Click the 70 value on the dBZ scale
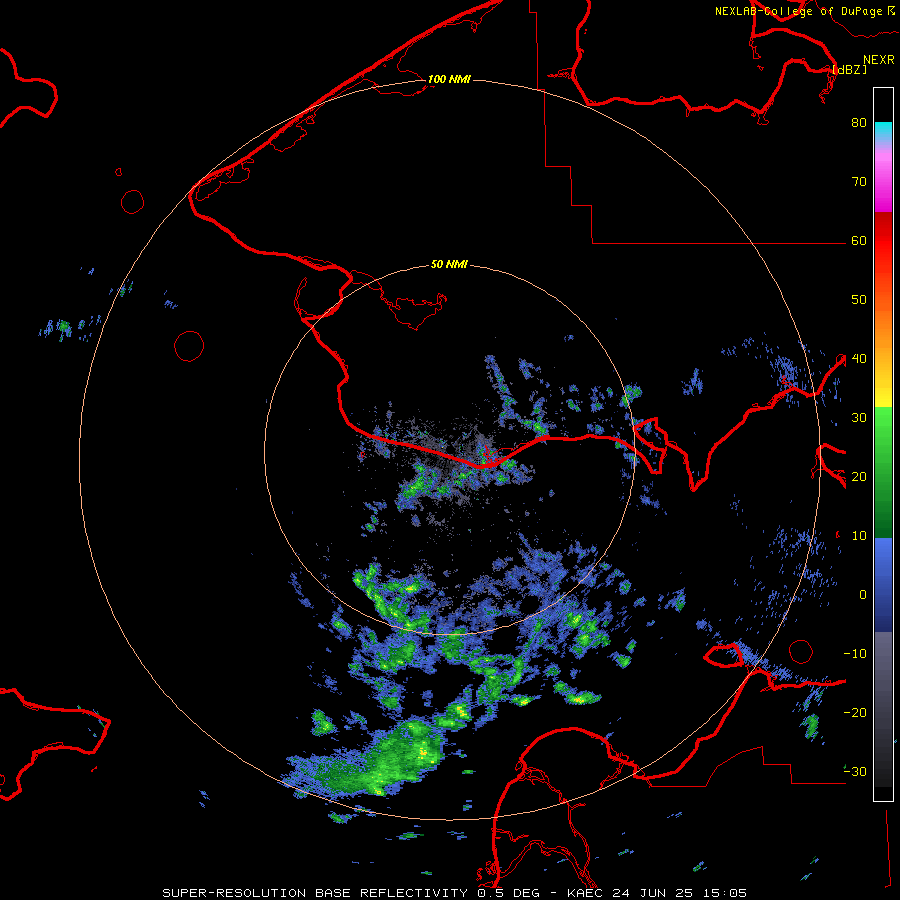Screen dimensions: 900x900 [859, 182]
